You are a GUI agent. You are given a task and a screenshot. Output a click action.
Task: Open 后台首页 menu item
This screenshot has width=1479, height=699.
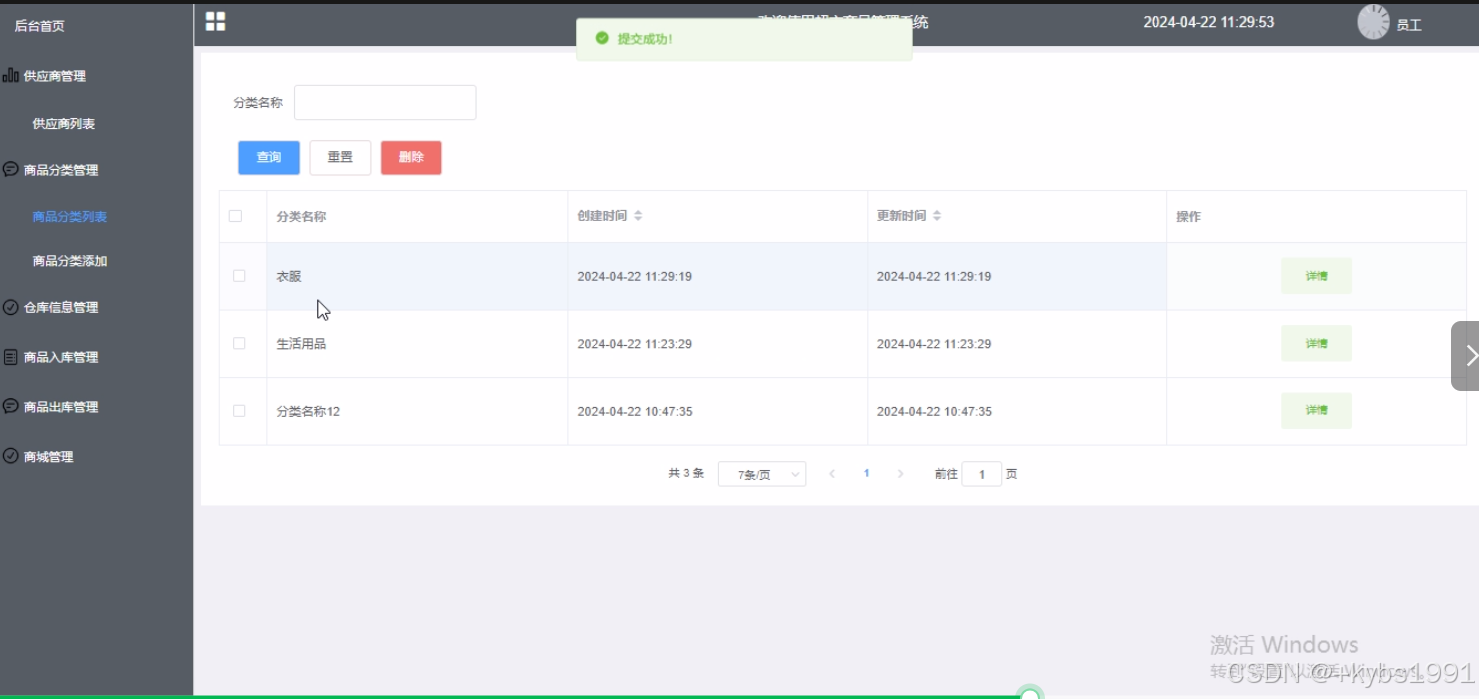click(x=39, y=26)
